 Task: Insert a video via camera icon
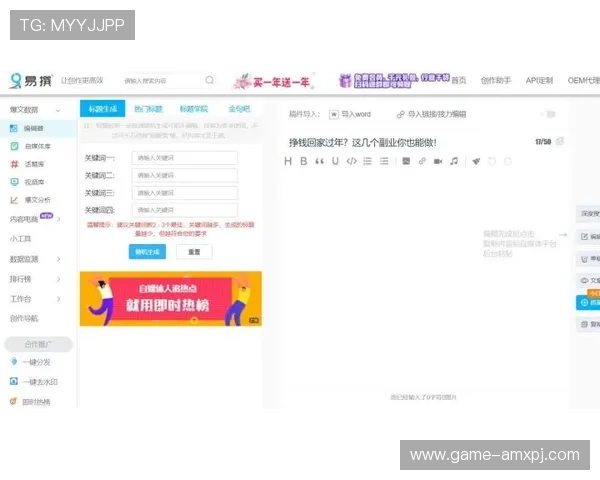coord(438,161)
